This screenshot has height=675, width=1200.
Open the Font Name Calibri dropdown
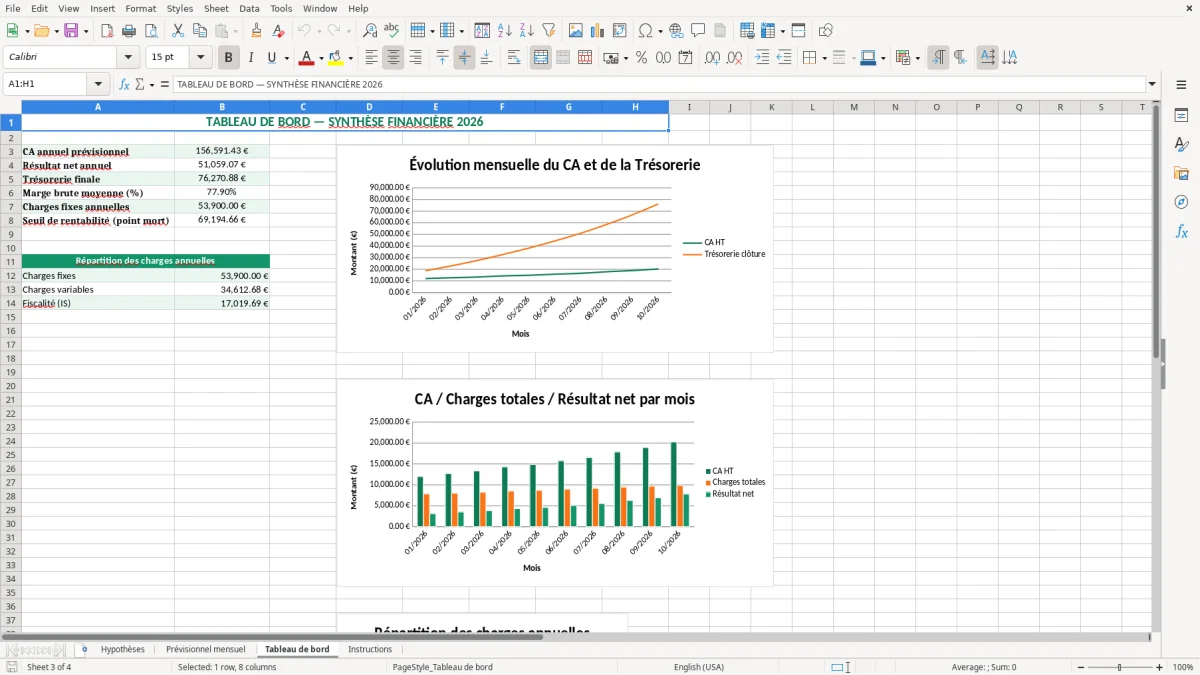(127, 58)
